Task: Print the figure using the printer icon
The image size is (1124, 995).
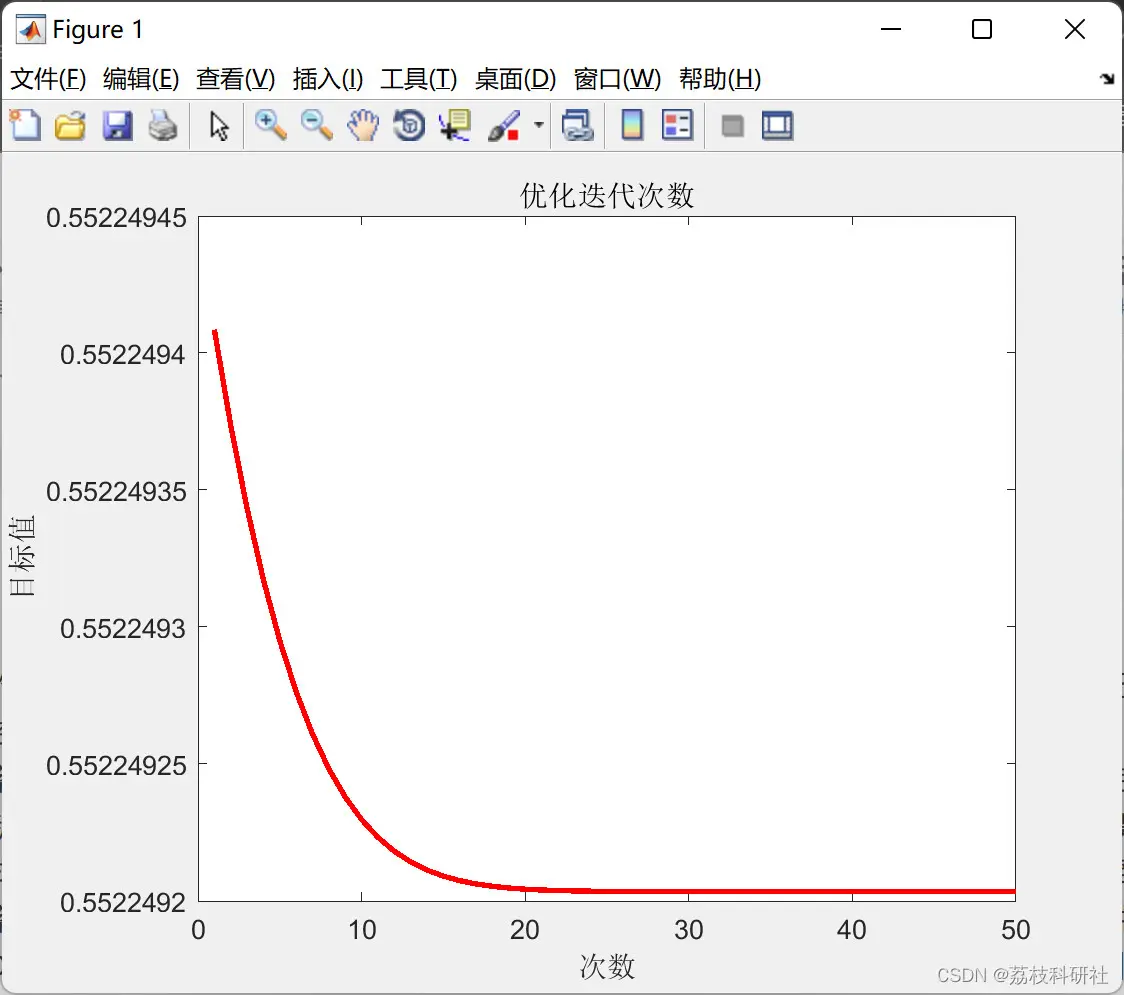Action: (x=163, y=125)
